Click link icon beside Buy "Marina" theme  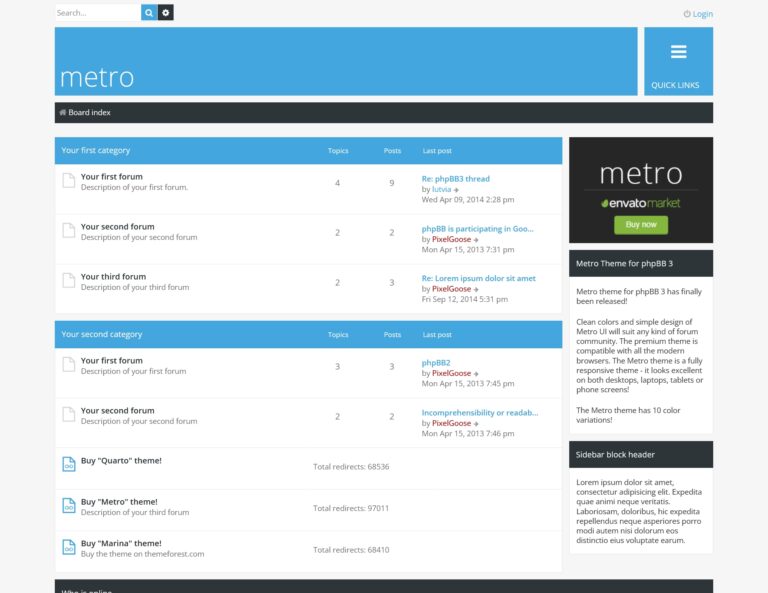click(x=69, y=547)
